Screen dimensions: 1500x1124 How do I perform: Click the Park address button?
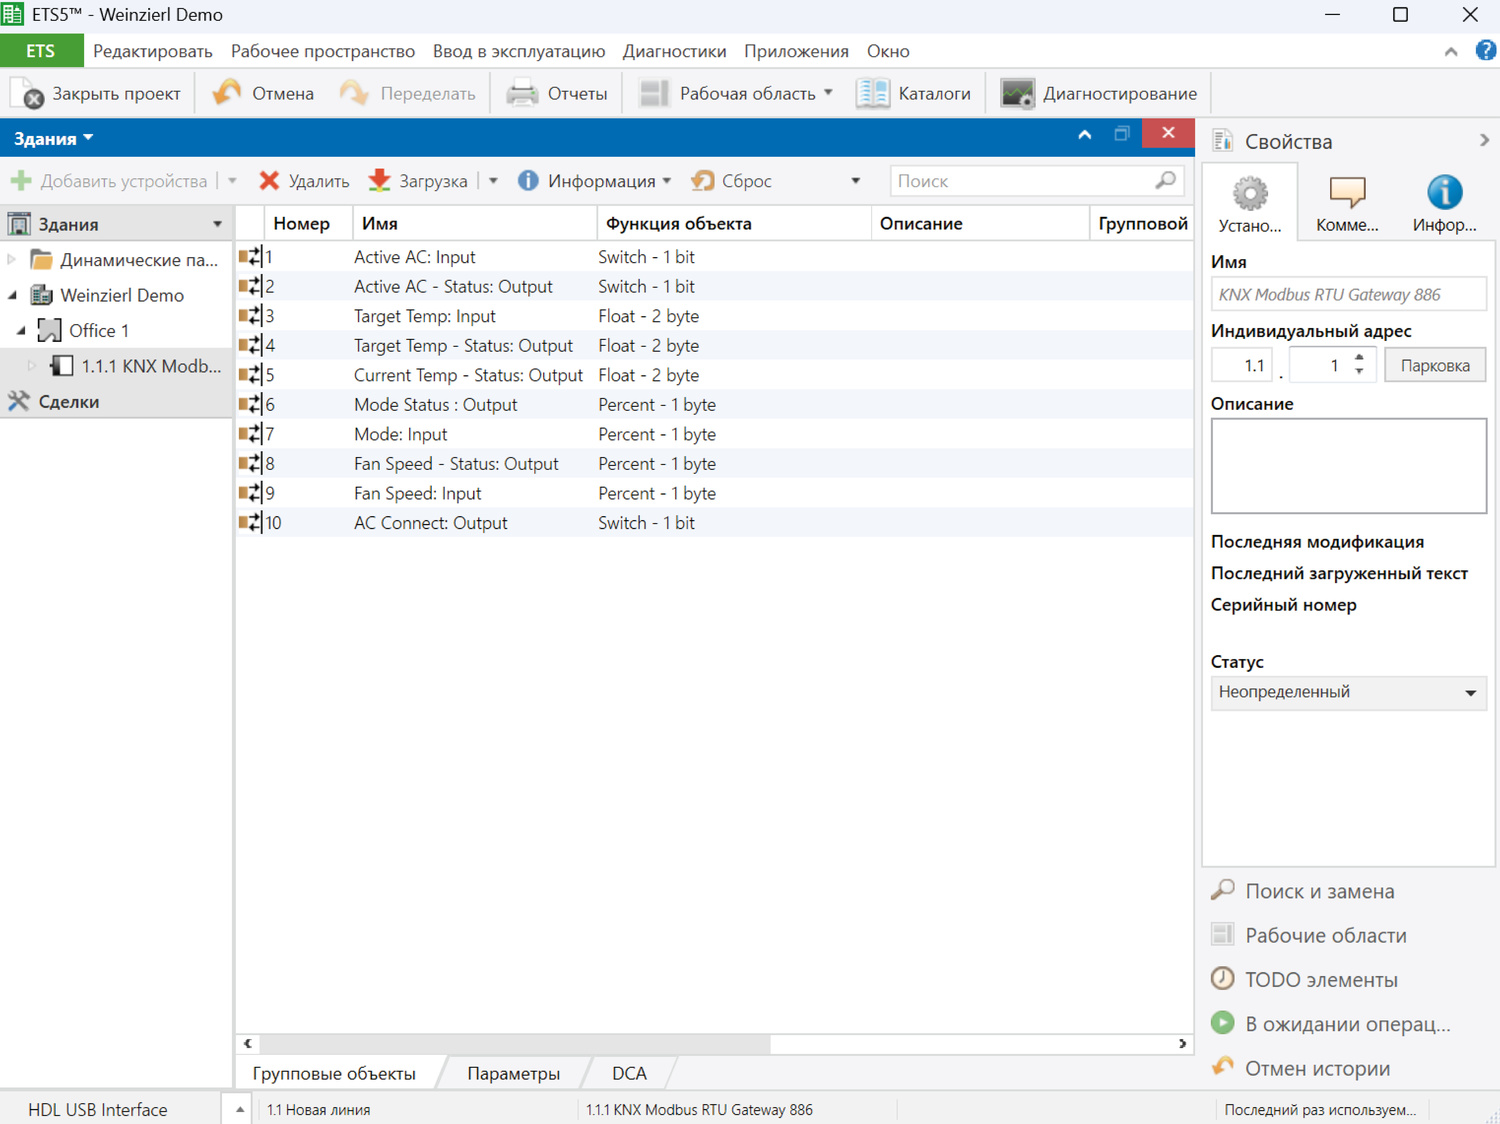[x=1434, y=366]
